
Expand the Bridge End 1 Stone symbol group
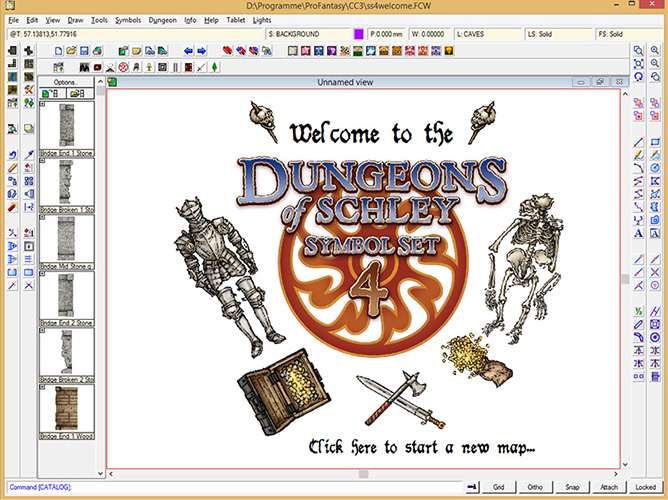coord(42,104)
